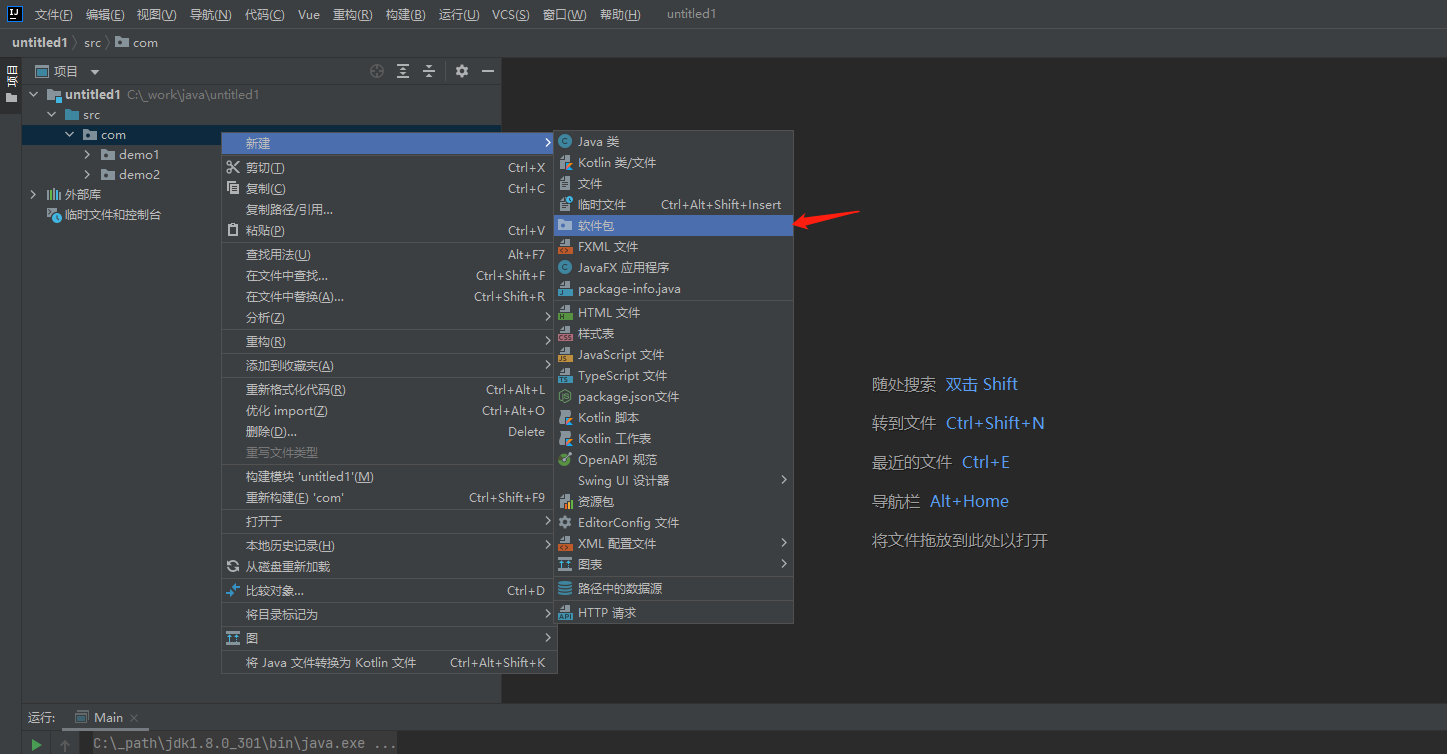Choose 构建模块 'untitled1'(M) entry
Screen dimensions: 1447x754
coord(389,477)
